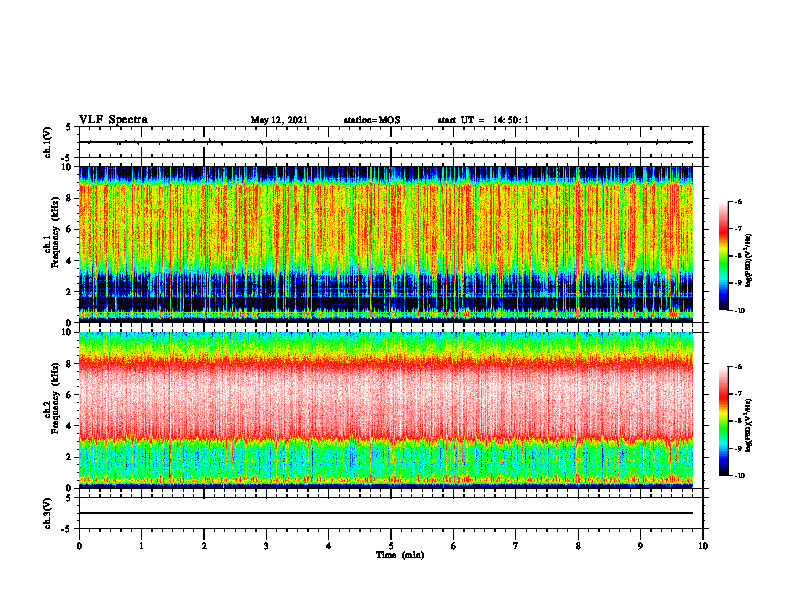The height and width of the screenshot is (612, 792).
Task: Click the "ch.3(V)" axis label
Action: pyautogui.click(x=48, y=513)
